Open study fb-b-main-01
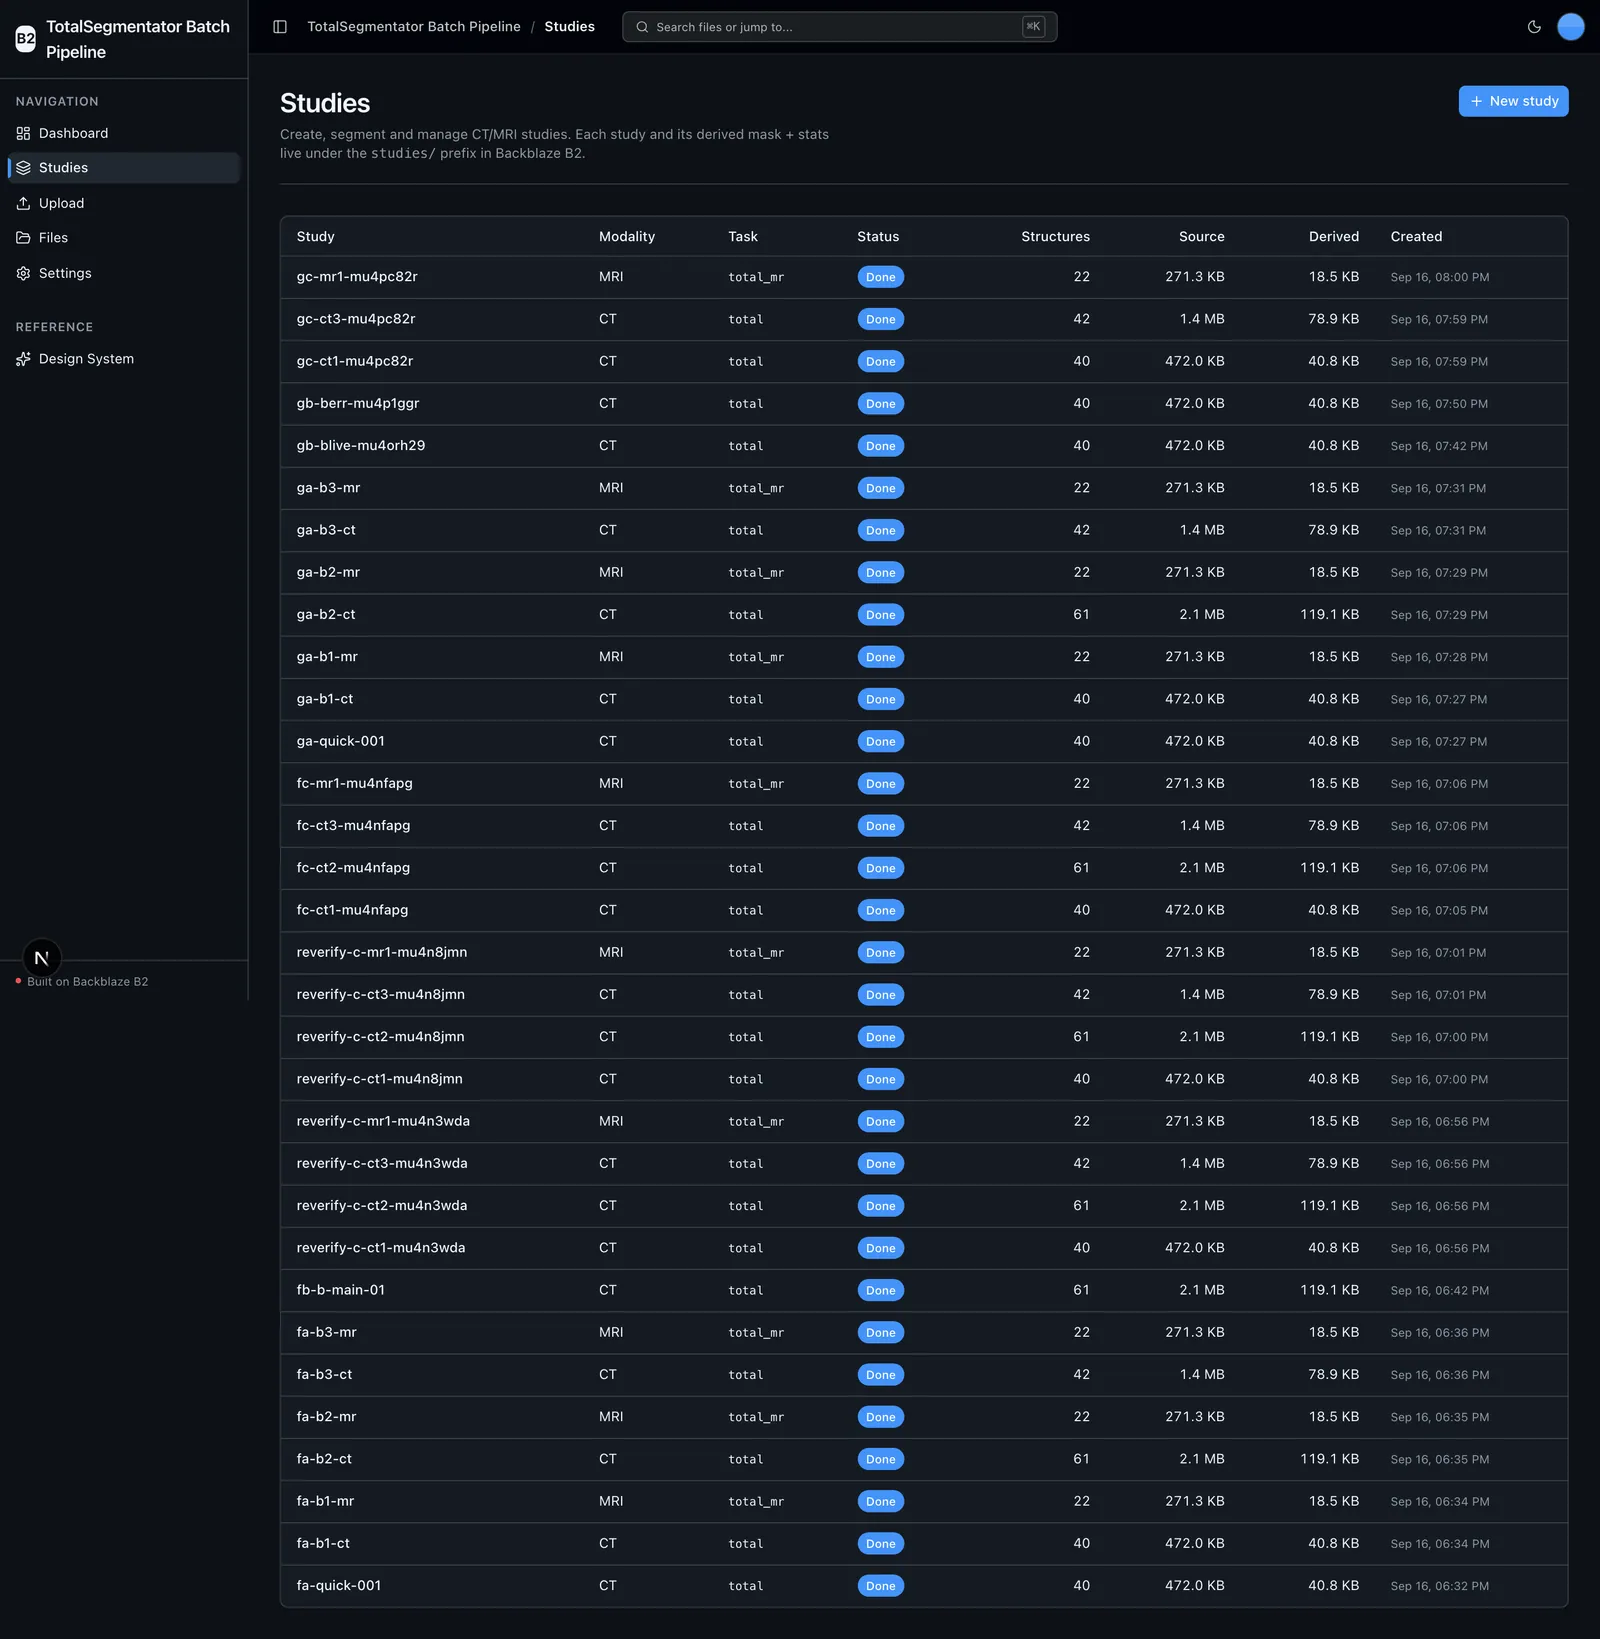Viewport: 1600px width, 1639px height. (x=341, y=1290)
